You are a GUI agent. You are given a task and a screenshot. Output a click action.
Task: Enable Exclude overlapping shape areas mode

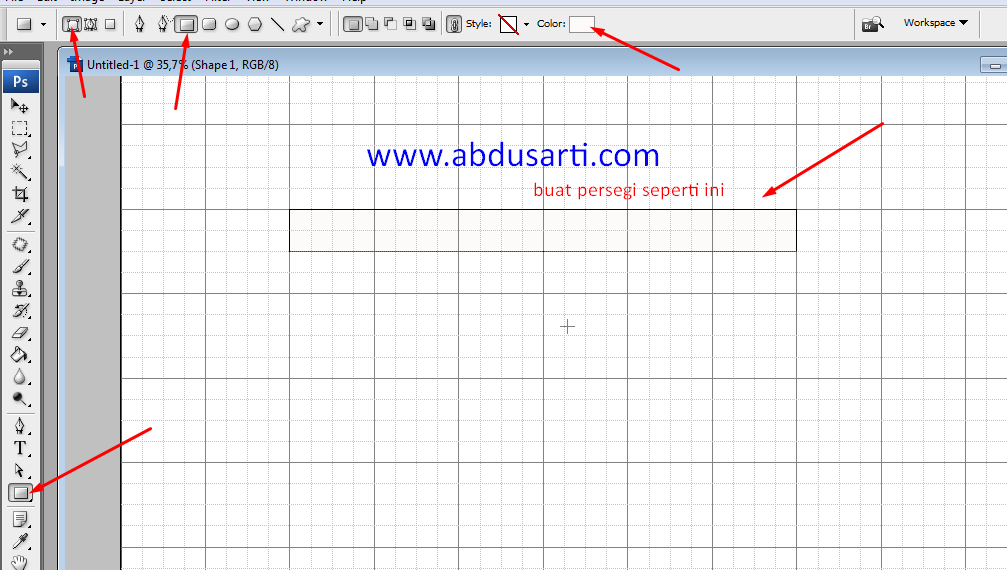pos(428,24)
